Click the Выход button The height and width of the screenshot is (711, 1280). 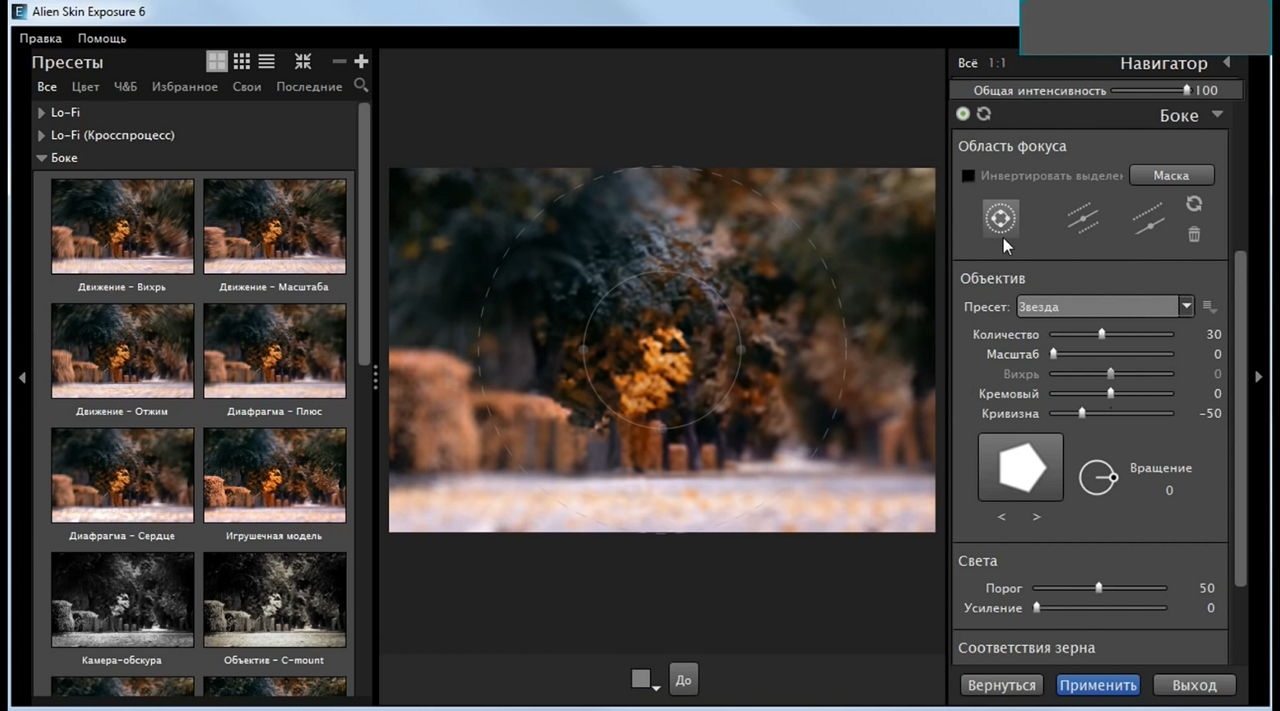(1194, 685)
